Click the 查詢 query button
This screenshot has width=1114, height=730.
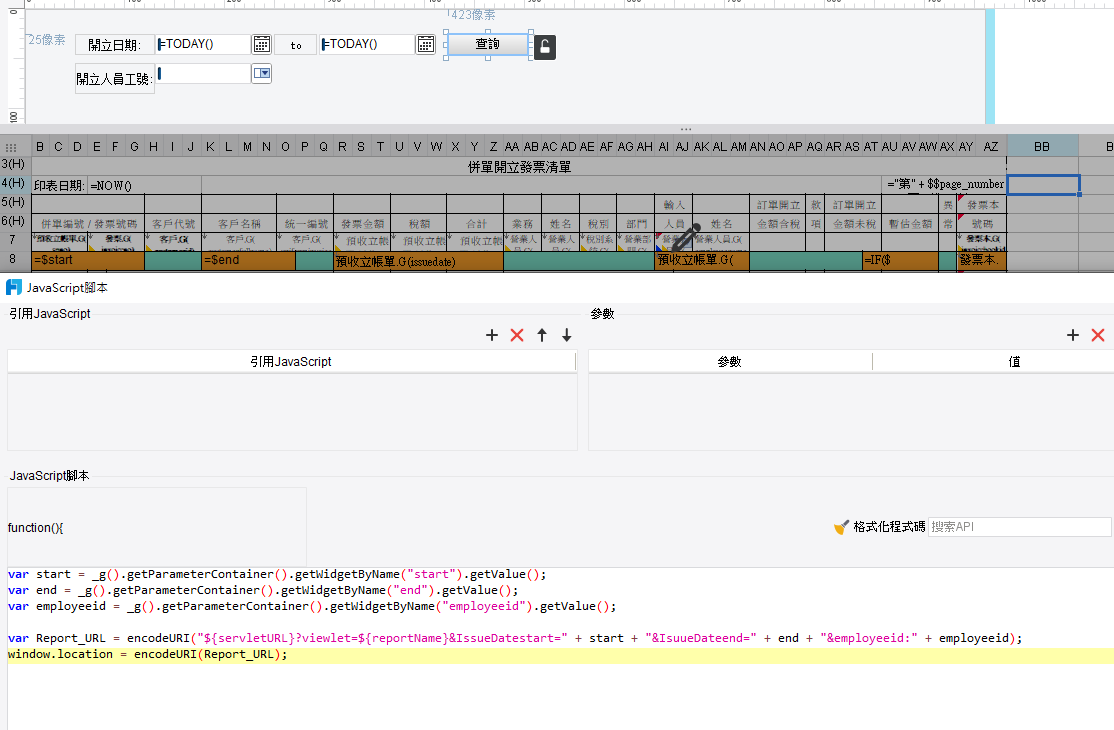[487, 44]
